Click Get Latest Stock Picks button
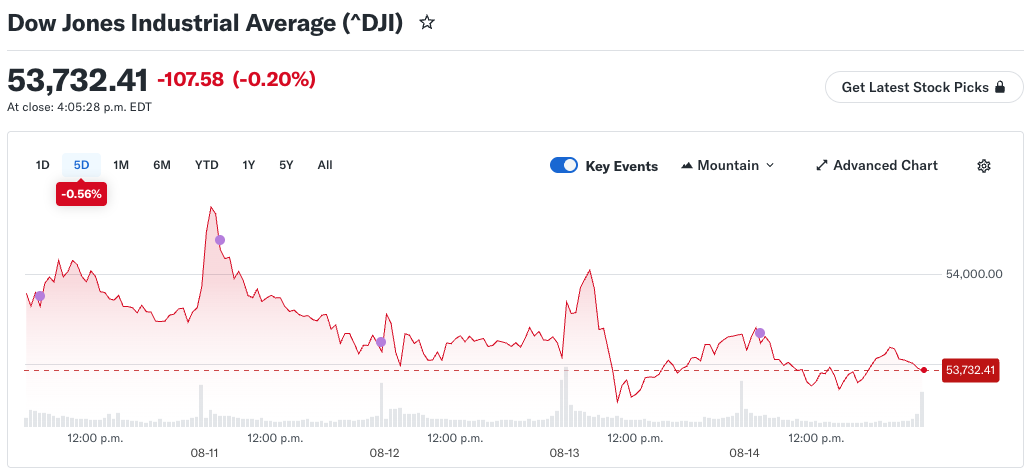Viewport: 1034px width, 476px height. [x=924, y=87]
